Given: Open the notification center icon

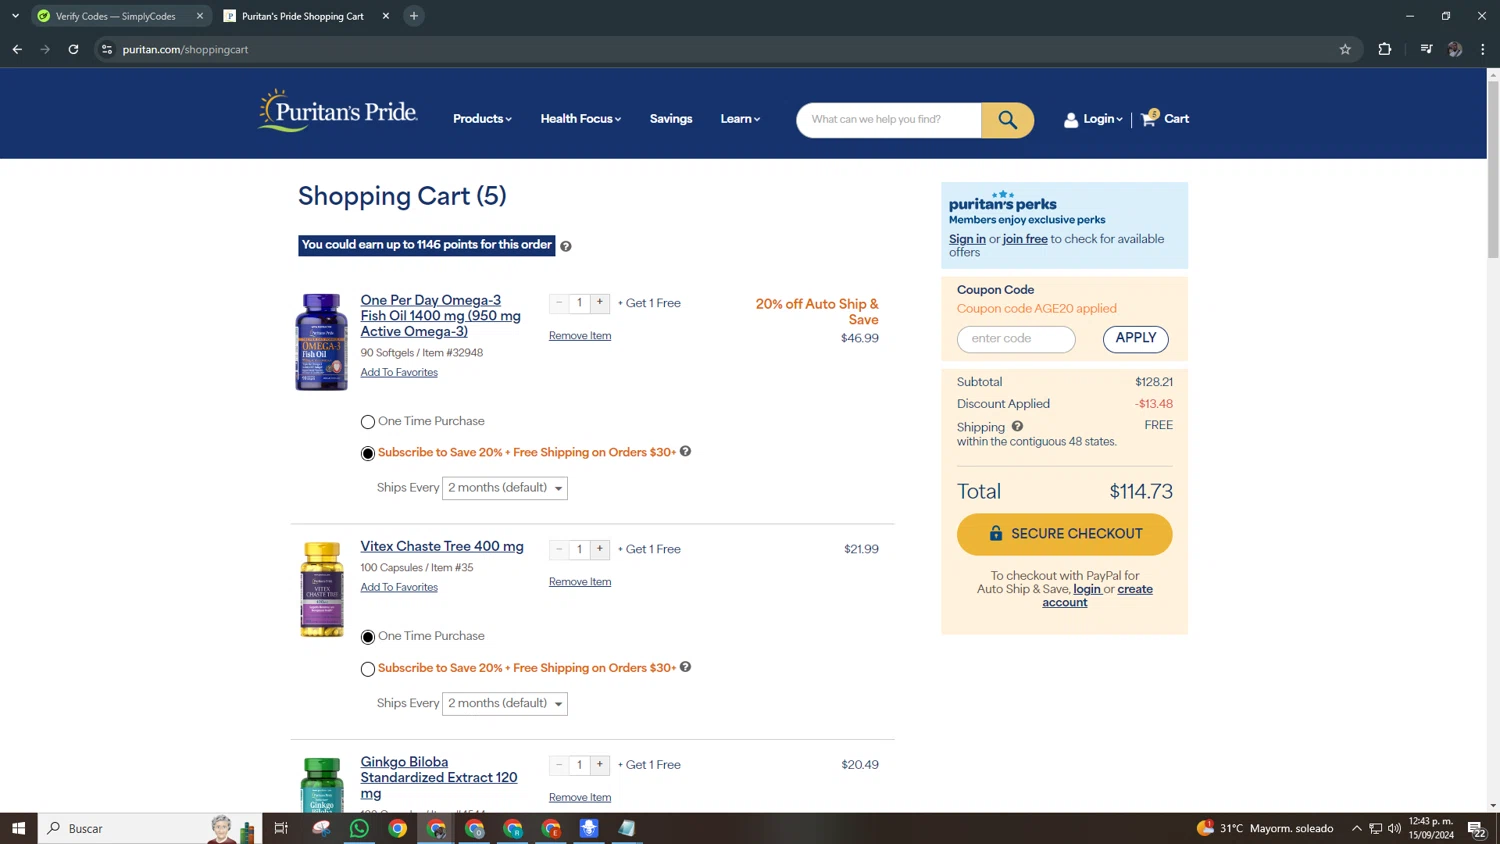Looking at the screenshot, I should pyautogui.click(x=1476, y=828).
